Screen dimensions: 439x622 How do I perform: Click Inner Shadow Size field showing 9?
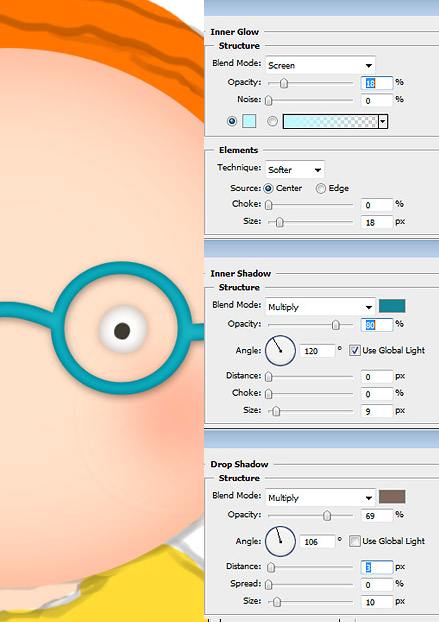click(x=377, y=411)
